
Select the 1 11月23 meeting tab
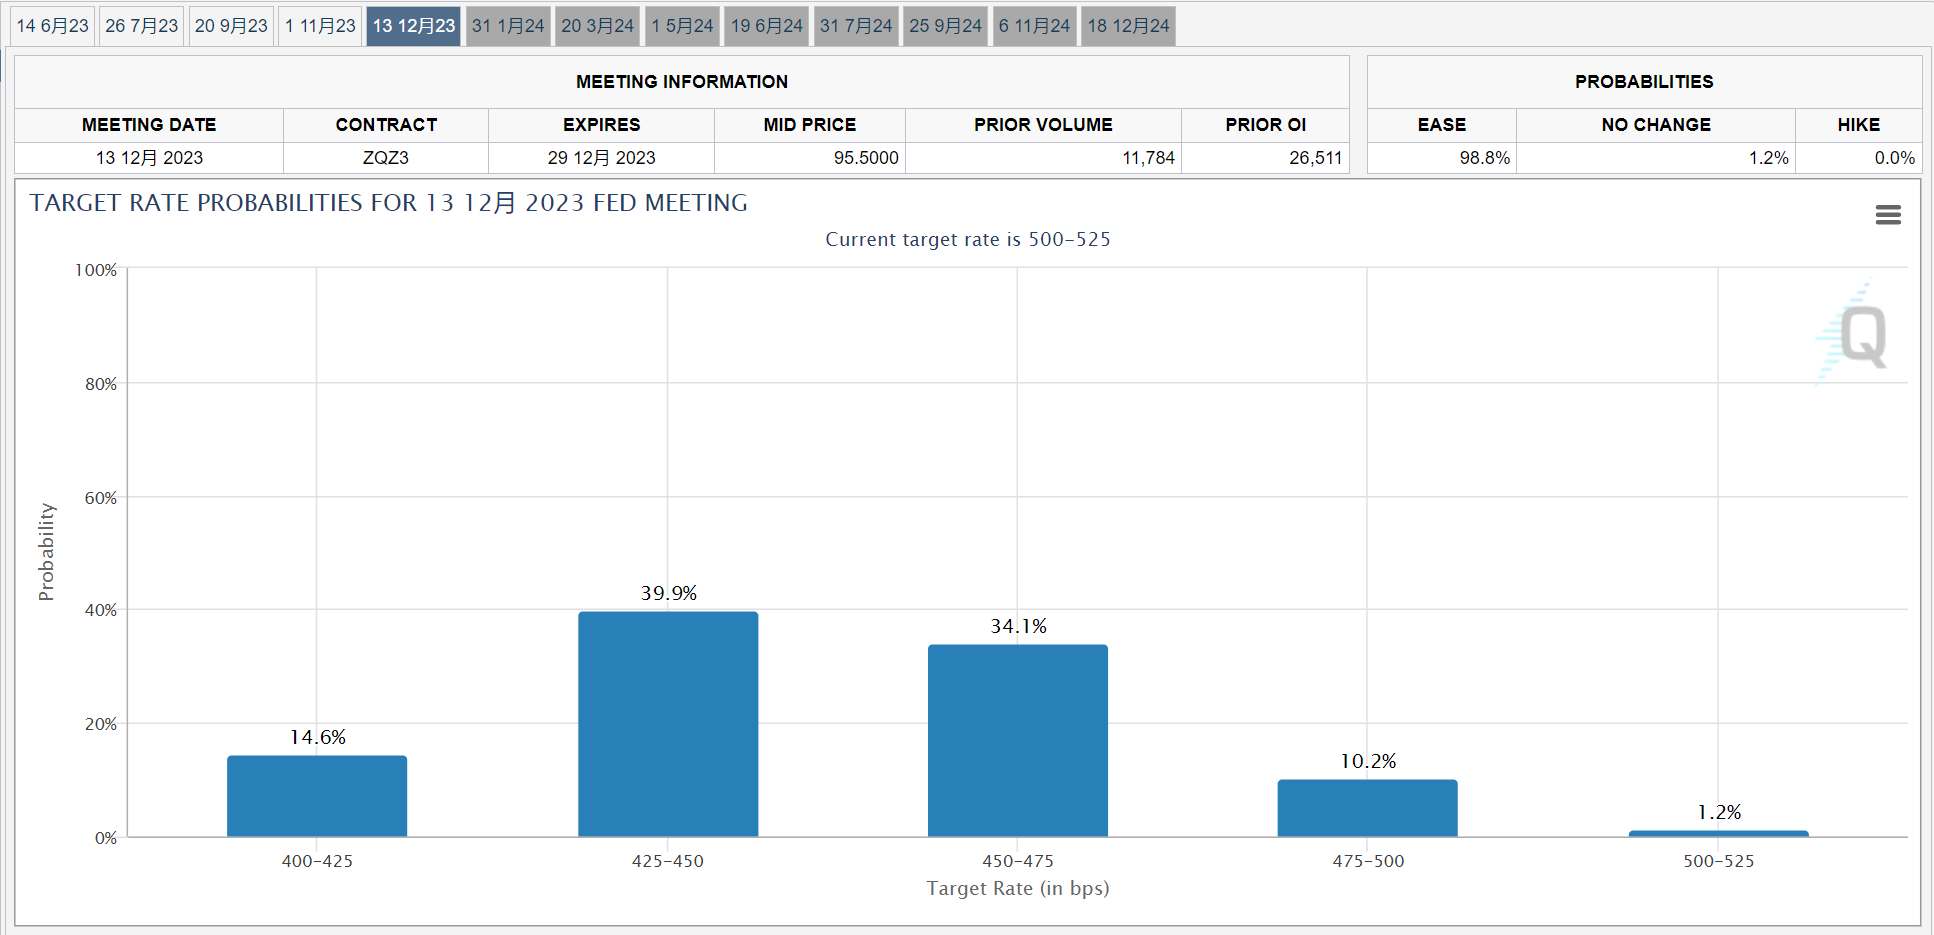click(320, 26)
